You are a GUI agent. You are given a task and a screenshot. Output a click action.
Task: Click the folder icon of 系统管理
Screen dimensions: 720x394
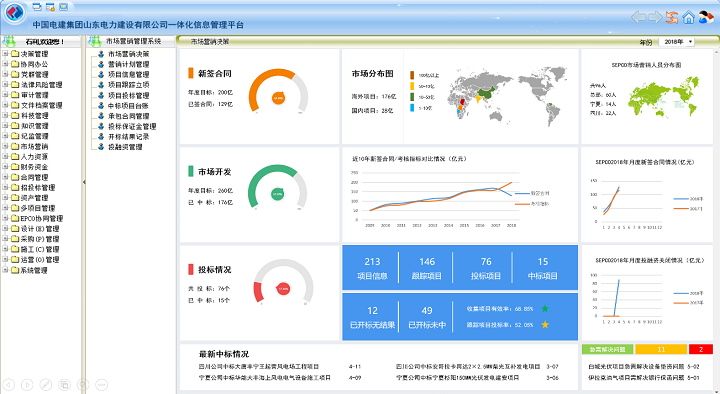tap(15, 270)
